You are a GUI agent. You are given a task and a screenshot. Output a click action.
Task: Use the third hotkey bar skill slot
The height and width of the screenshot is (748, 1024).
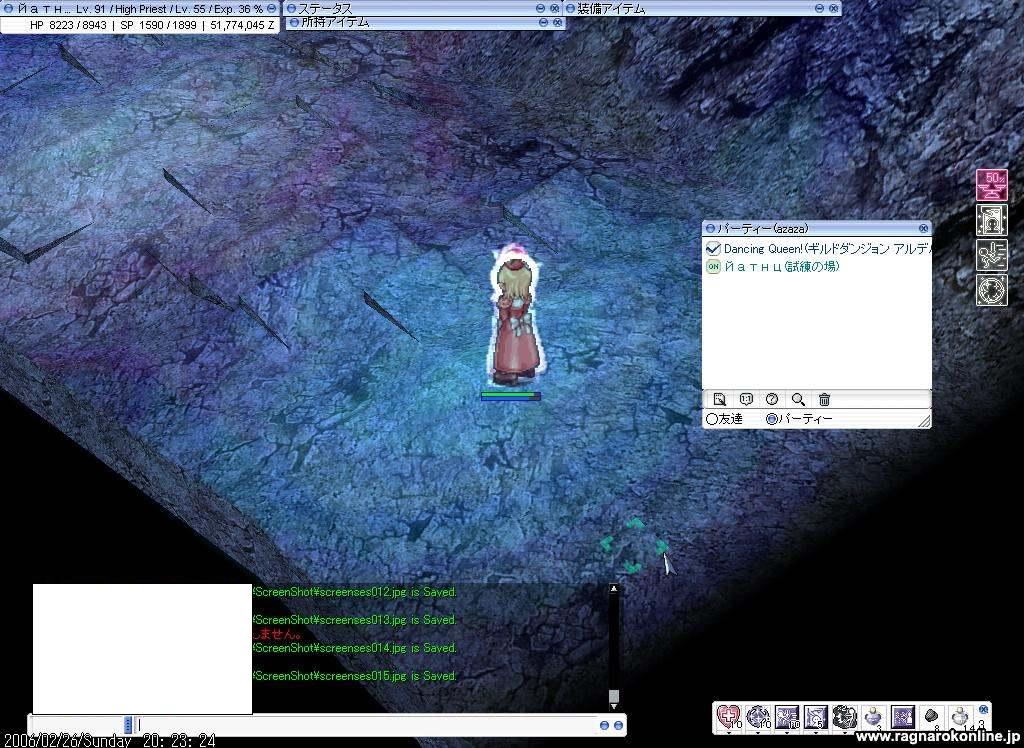point(787,717)
